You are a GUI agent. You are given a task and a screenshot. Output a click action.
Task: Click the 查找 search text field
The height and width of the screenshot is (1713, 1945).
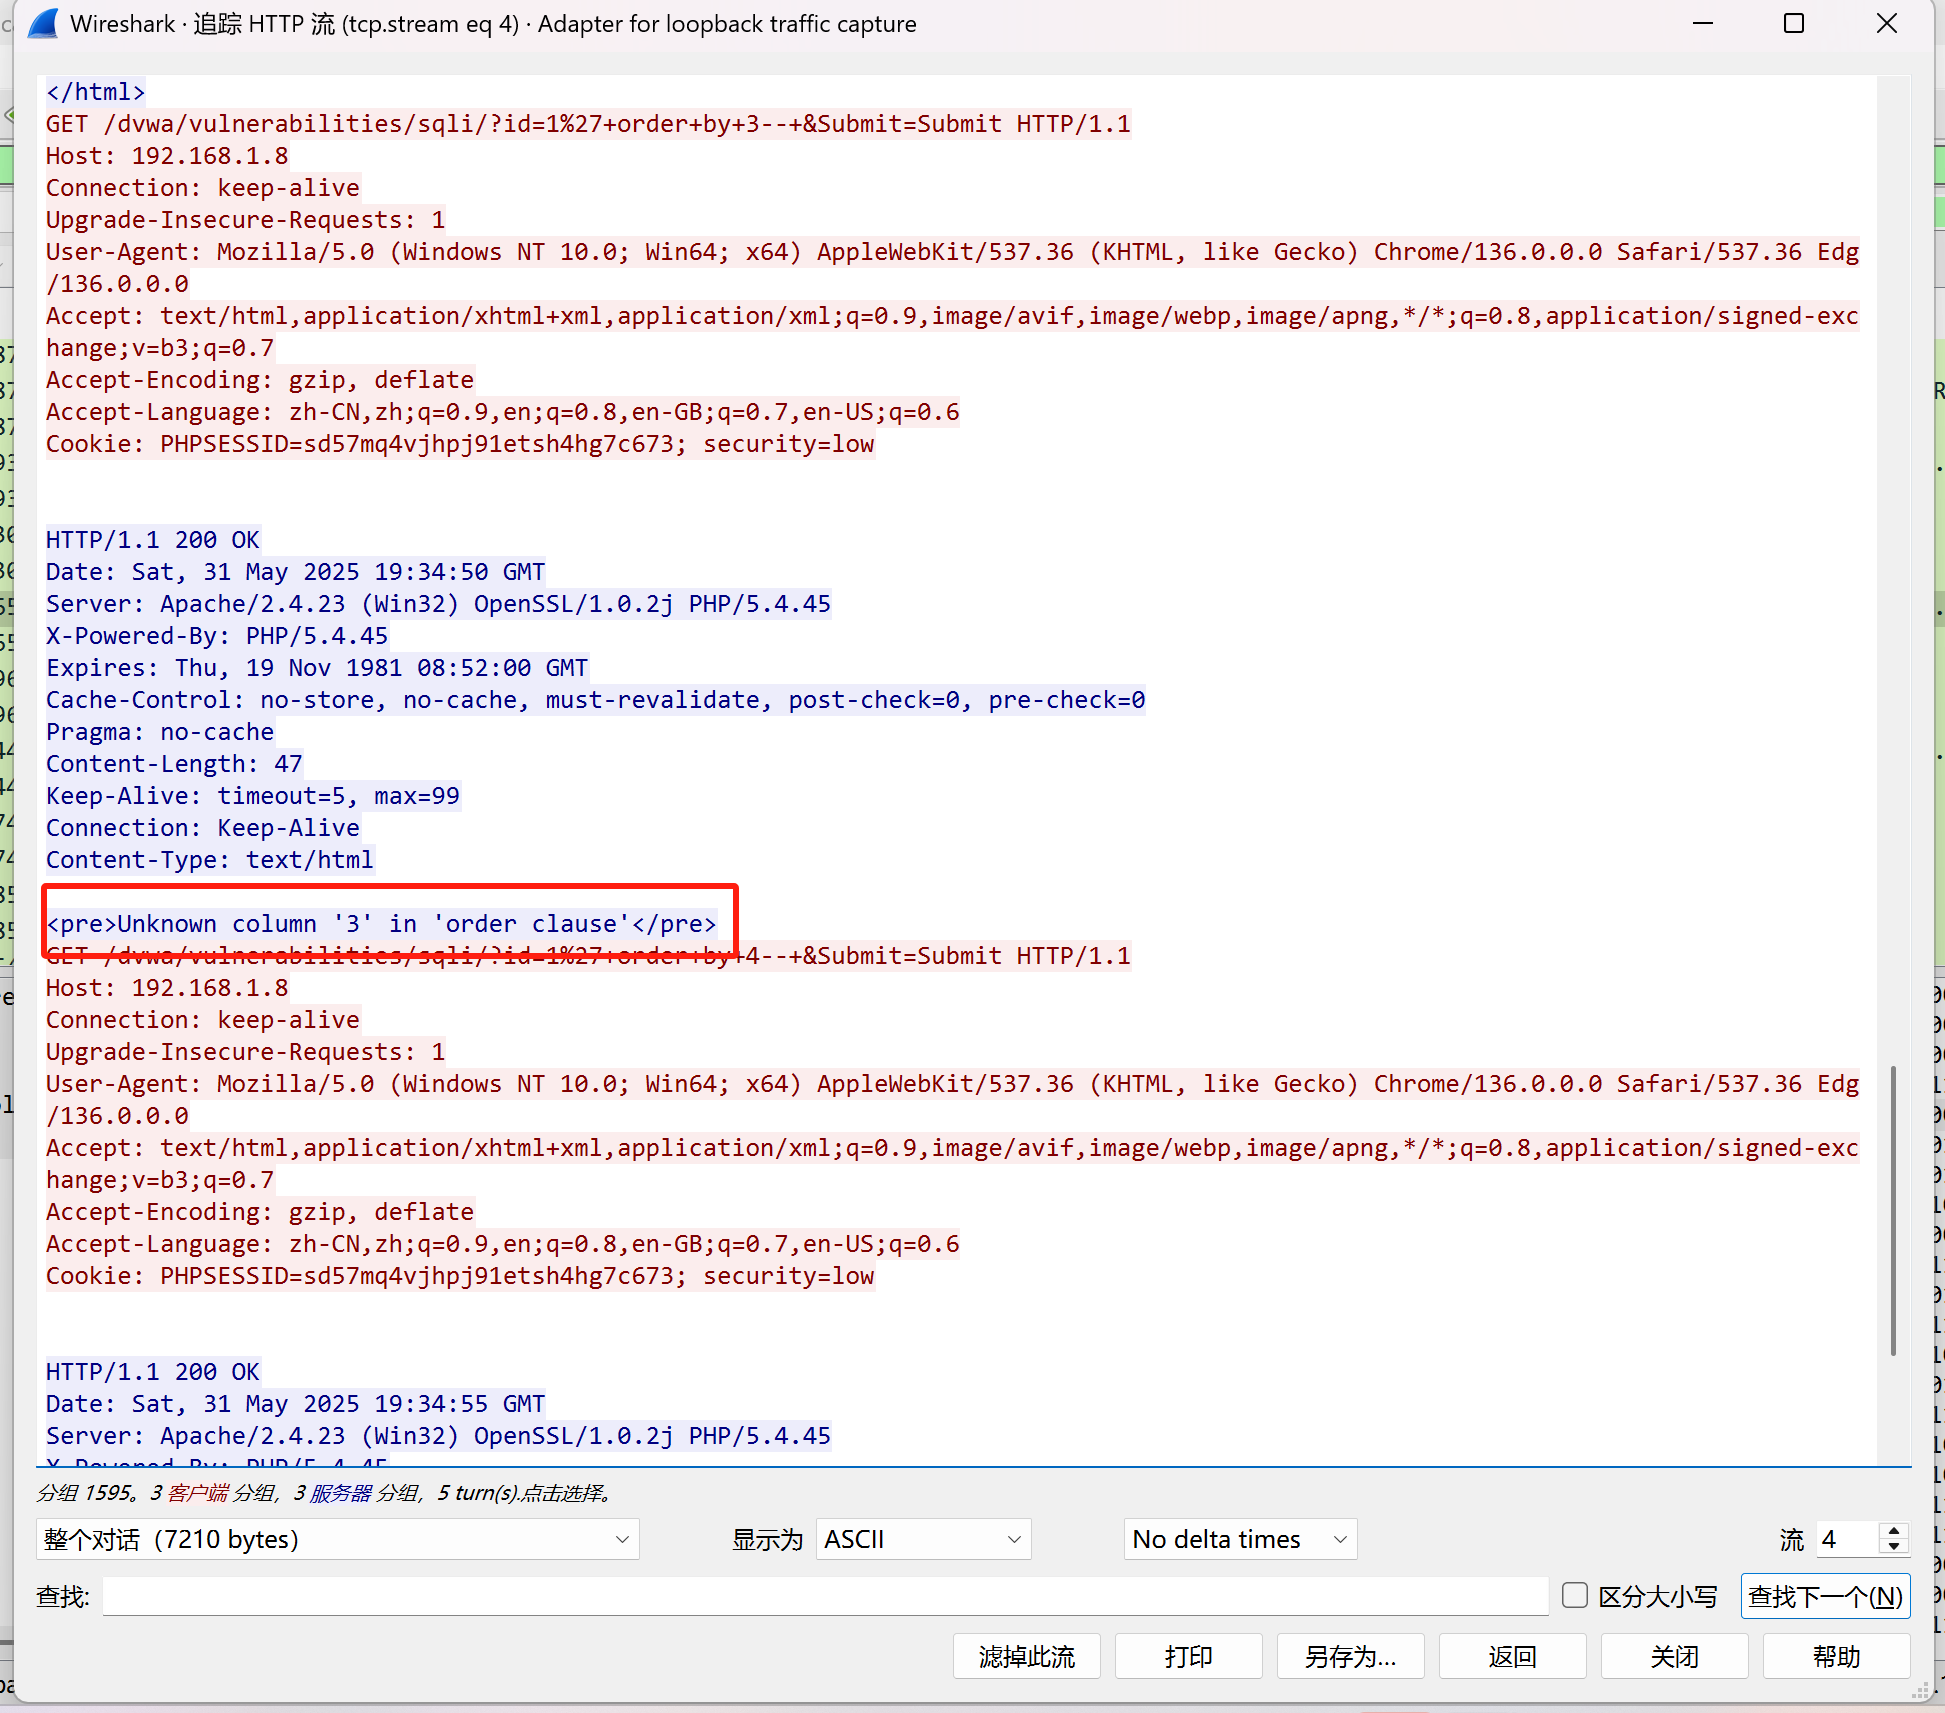click(825, 1596)
